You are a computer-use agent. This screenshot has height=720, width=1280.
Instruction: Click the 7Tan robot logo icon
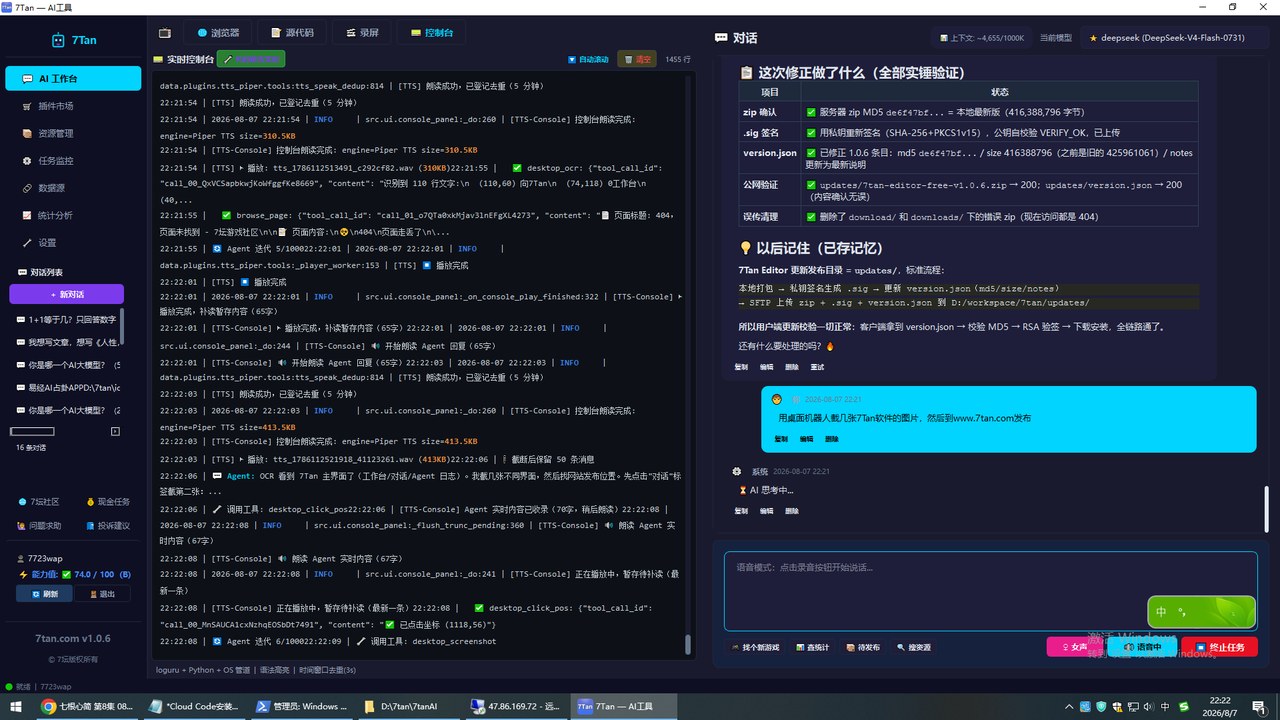[58, 41]
